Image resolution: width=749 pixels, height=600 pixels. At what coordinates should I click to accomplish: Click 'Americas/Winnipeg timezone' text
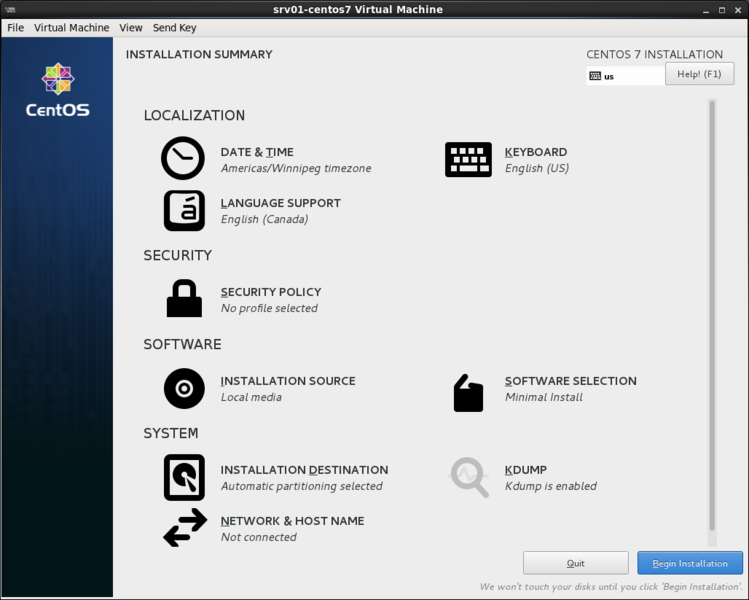coord(296,168)
